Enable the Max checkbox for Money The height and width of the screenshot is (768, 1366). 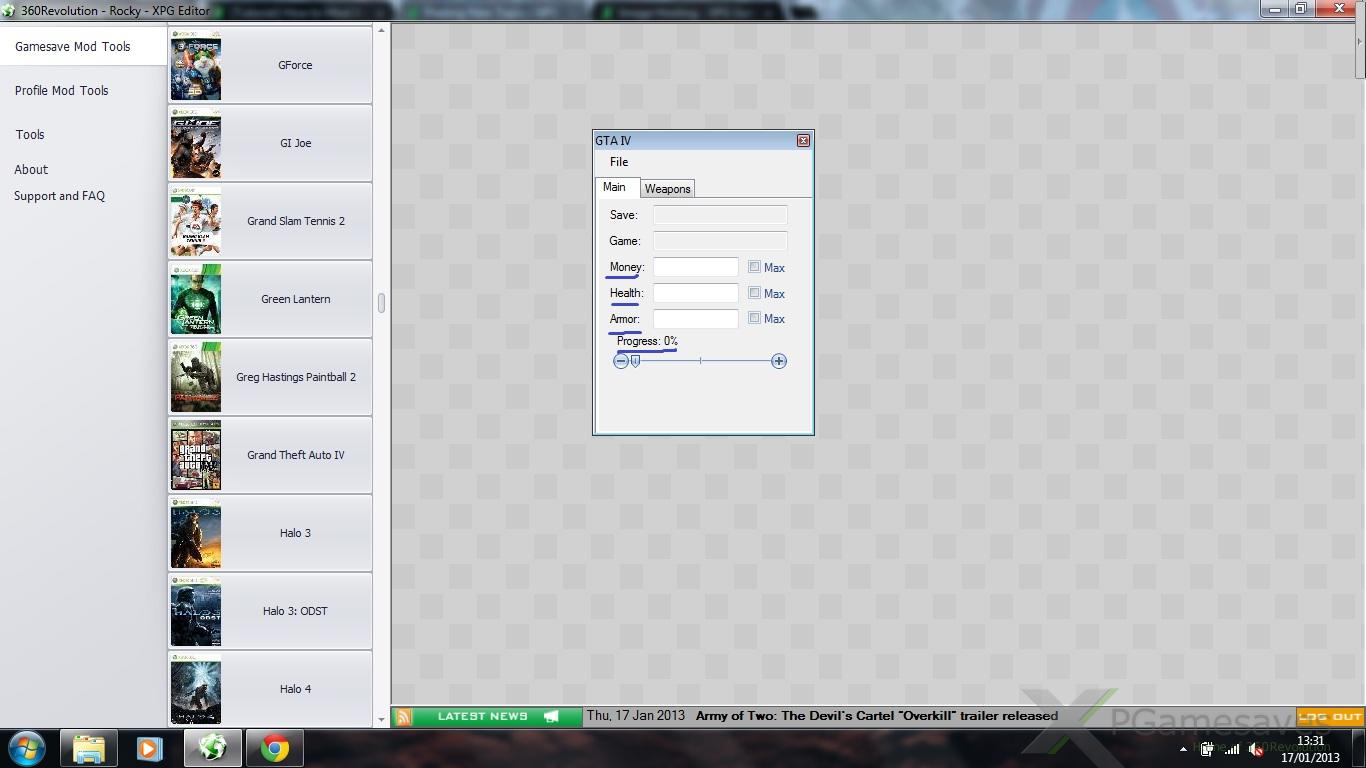[x=755, y=267]
